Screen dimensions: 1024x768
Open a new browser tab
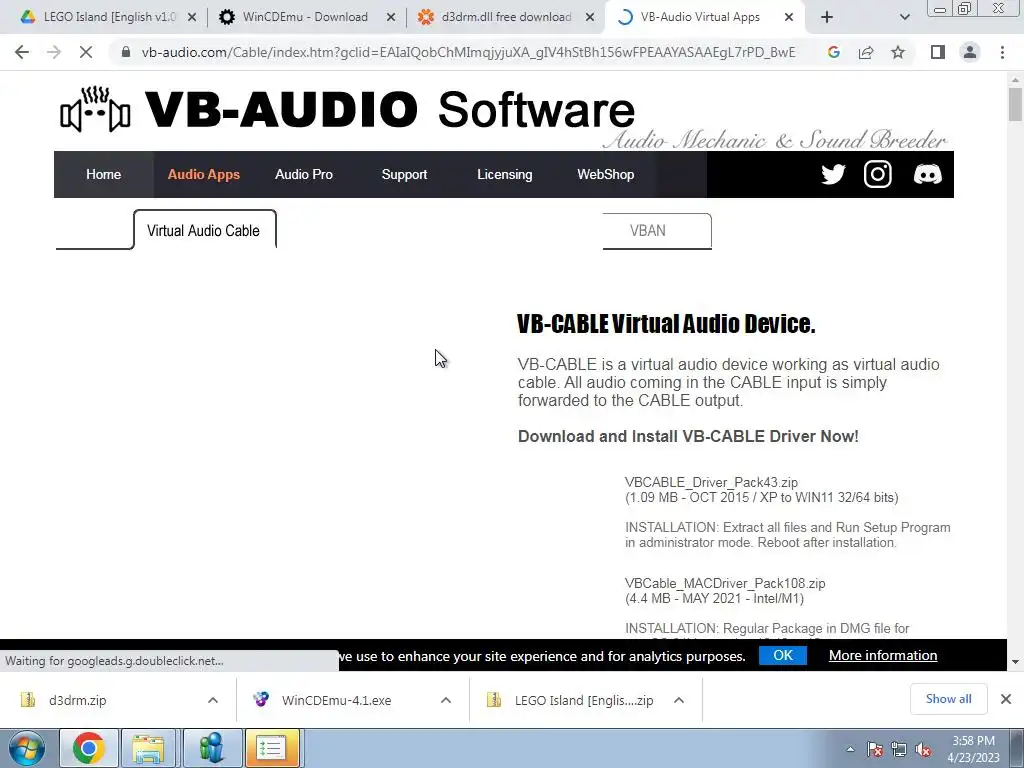[827, 17]
